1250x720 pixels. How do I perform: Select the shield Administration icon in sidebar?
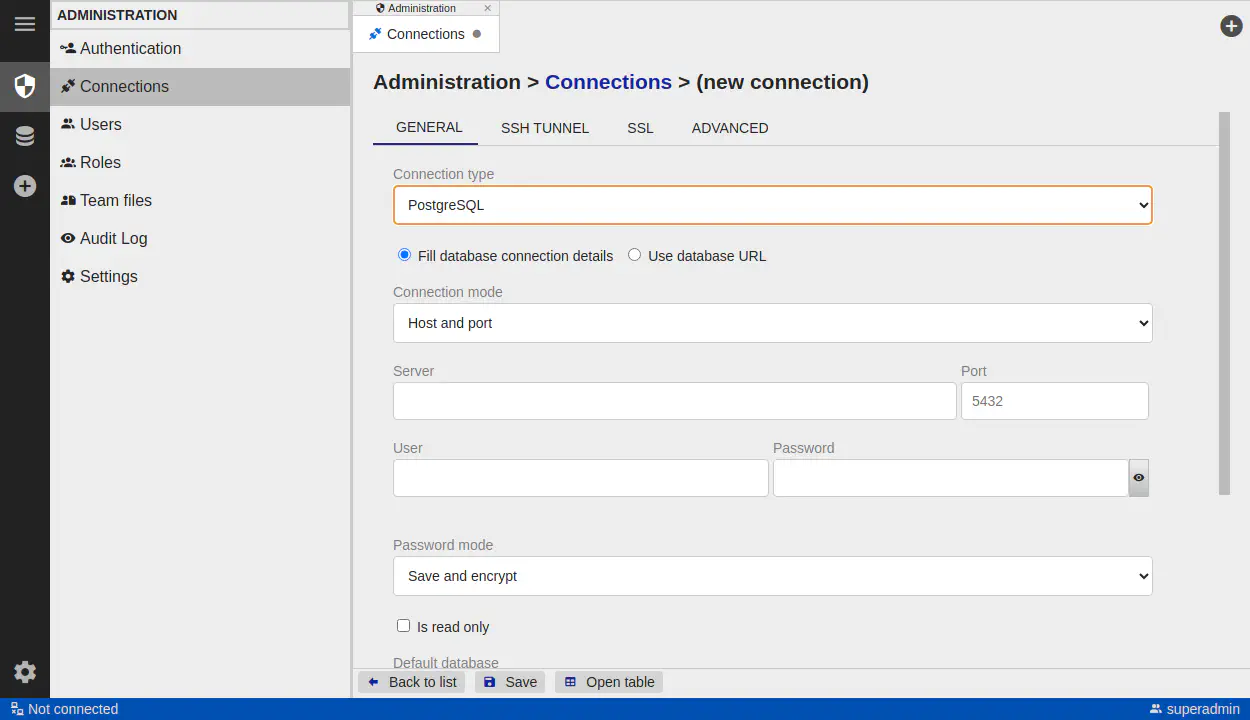[25, 86]
